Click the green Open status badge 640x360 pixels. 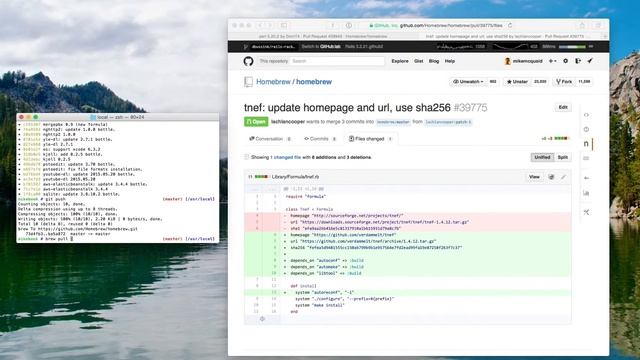tap(256, 122)
